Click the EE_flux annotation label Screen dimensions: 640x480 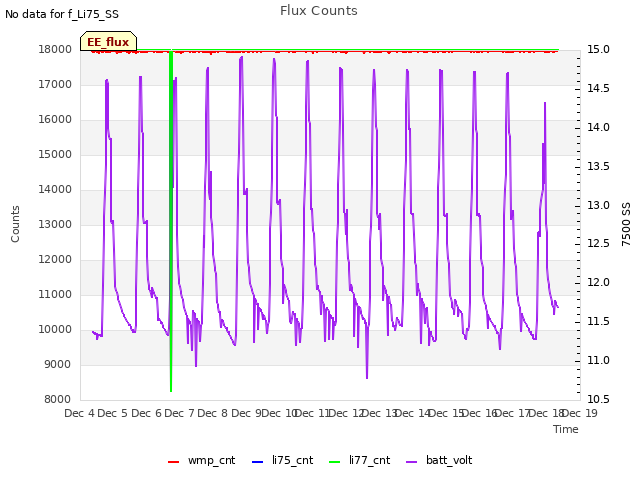(x=108, y=42)
